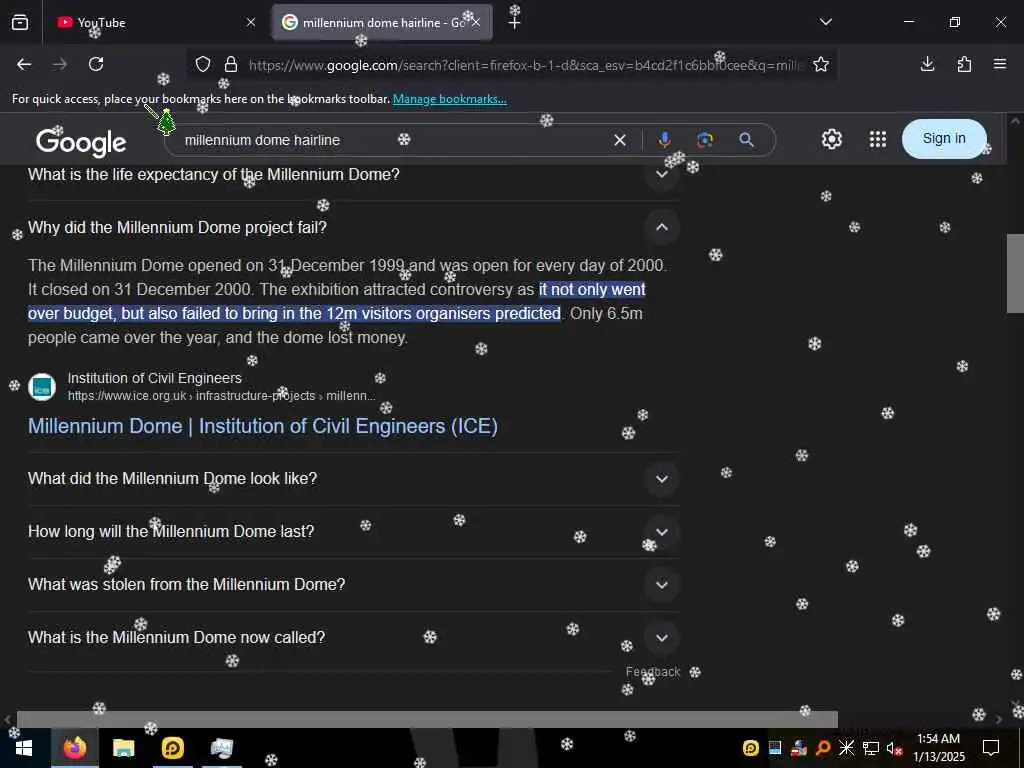
Task: Open Google quick settings gear
Action: pos(832,139)
